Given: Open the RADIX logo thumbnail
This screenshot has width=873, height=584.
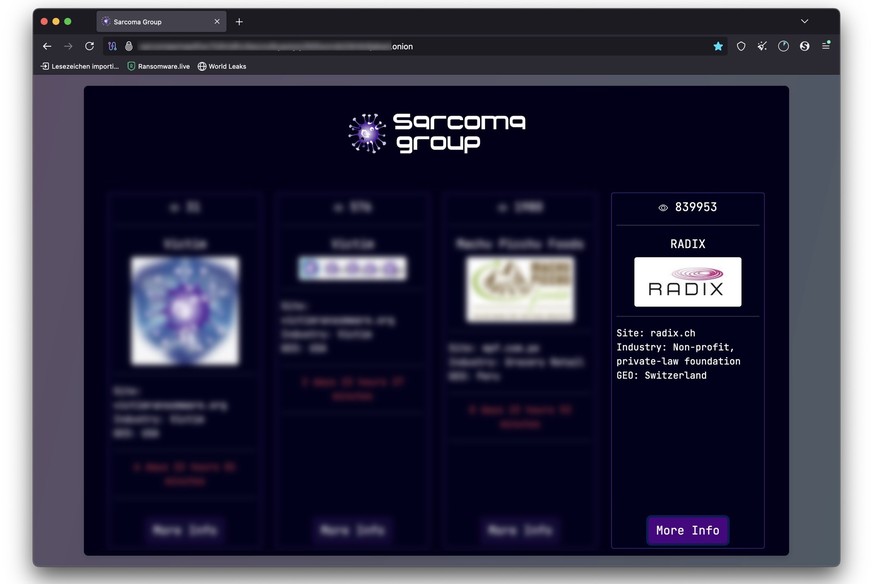Looking at the screenshot, I should tap(688, 282).
